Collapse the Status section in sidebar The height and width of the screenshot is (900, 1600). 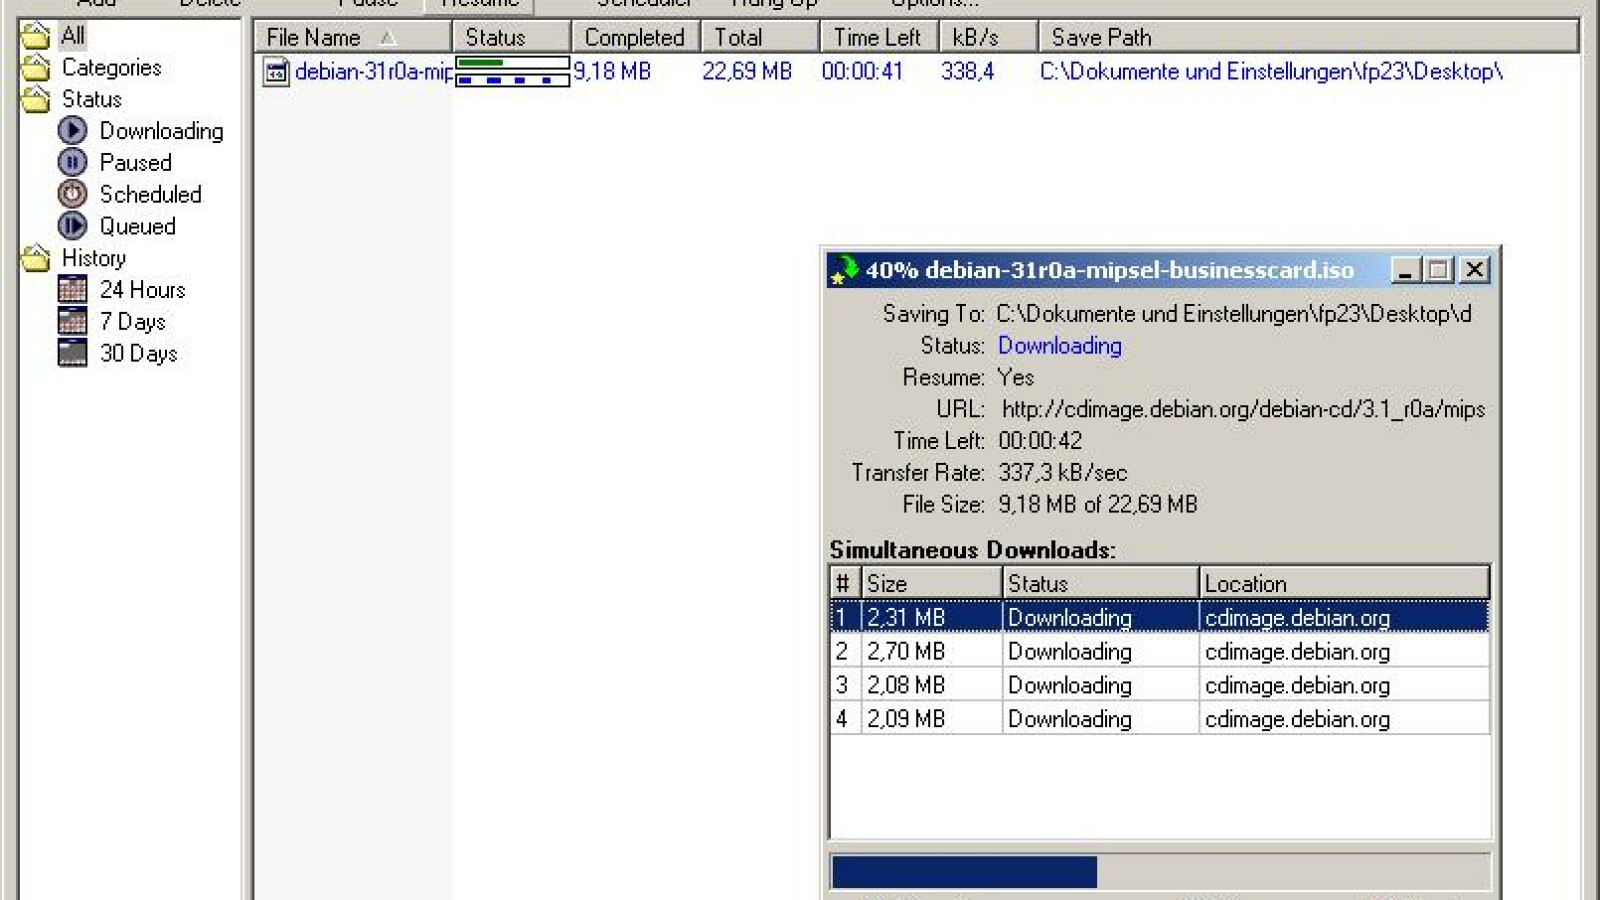tap(36, 99)
